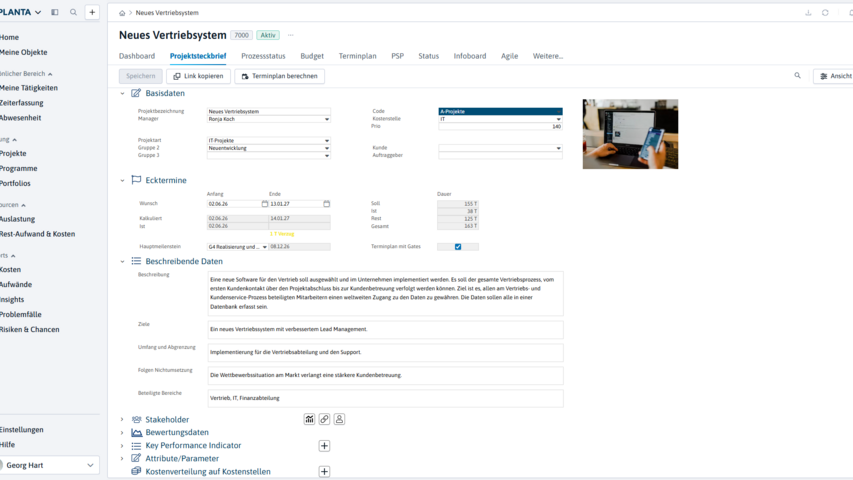Open the calendar picker for Wunsch Anfang
Screen dimensions: 853x480
(265, 204)
